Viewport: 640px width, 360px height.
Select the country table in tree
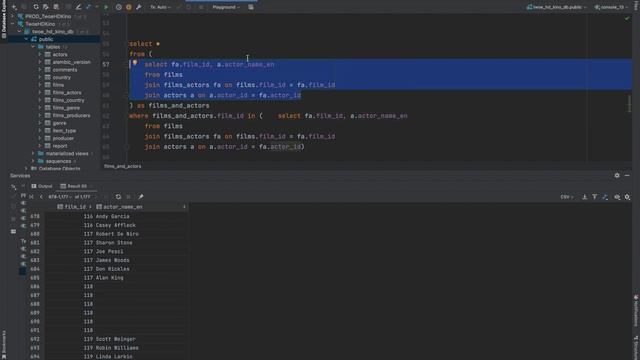click(x=62, y=77)
